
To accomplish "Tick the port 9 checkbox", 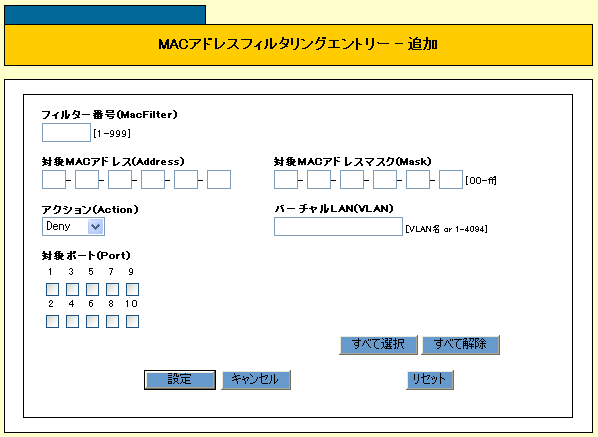I will point(132,289).
